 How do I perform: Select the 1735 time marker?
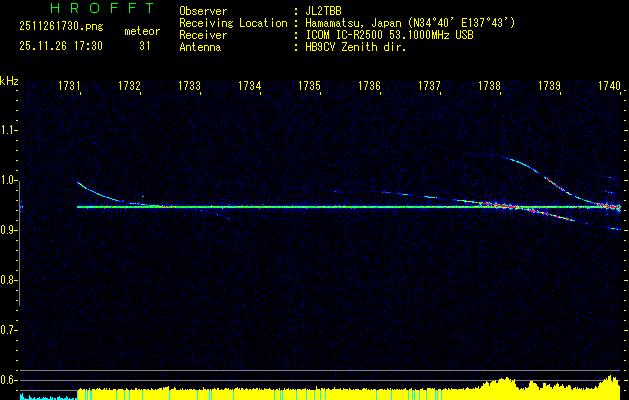pos(309,87)
